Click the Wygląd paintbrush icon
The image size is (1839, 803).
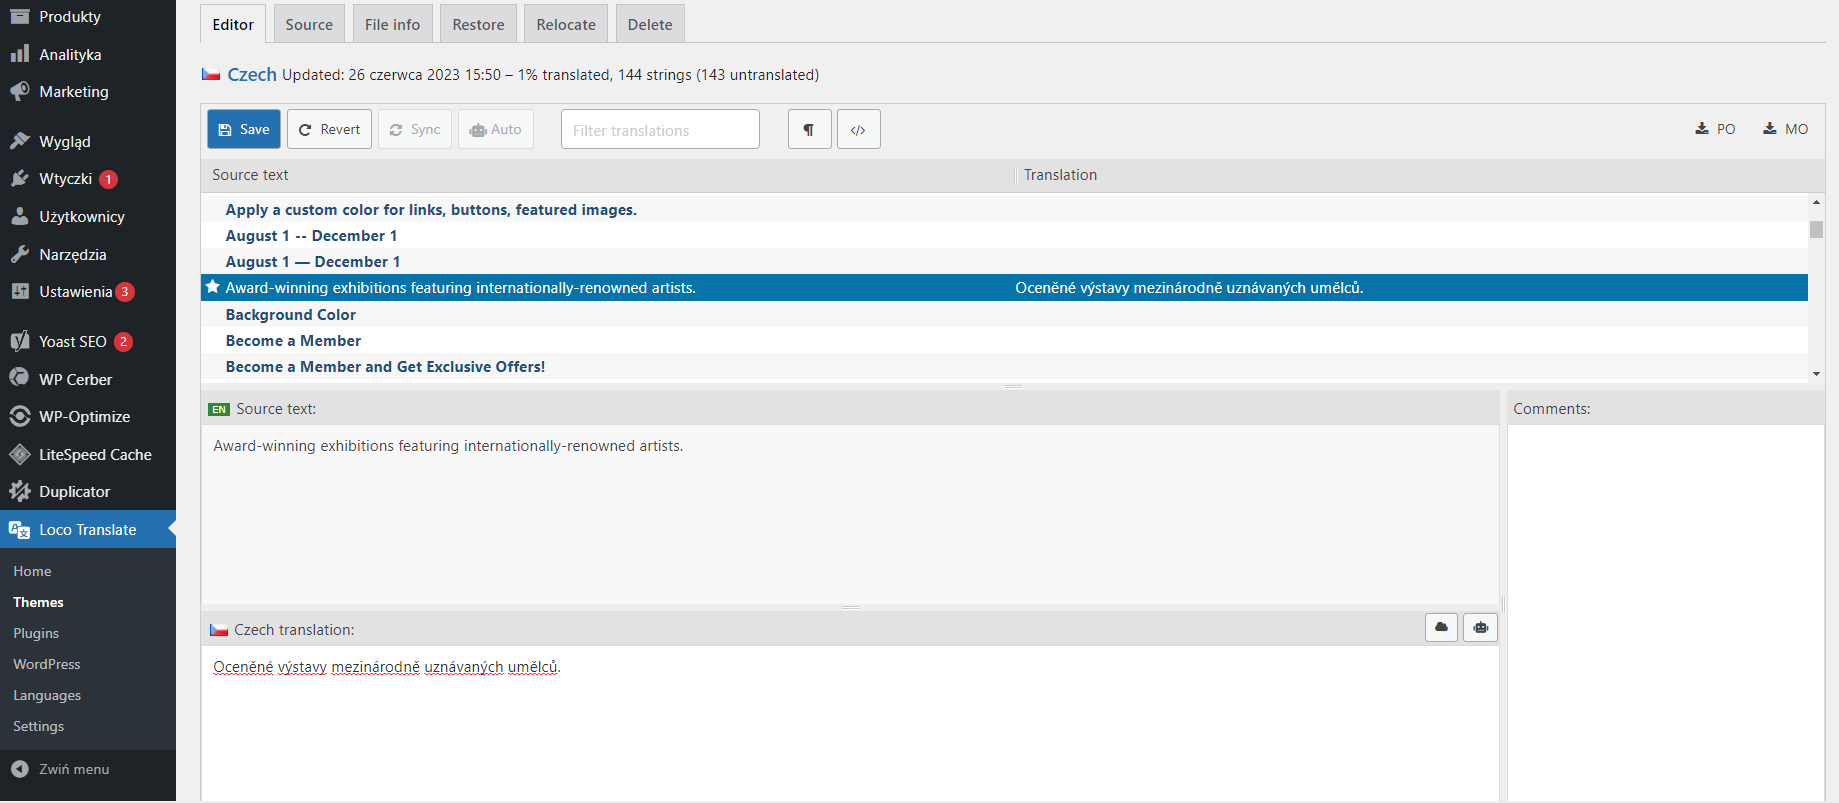20,141
